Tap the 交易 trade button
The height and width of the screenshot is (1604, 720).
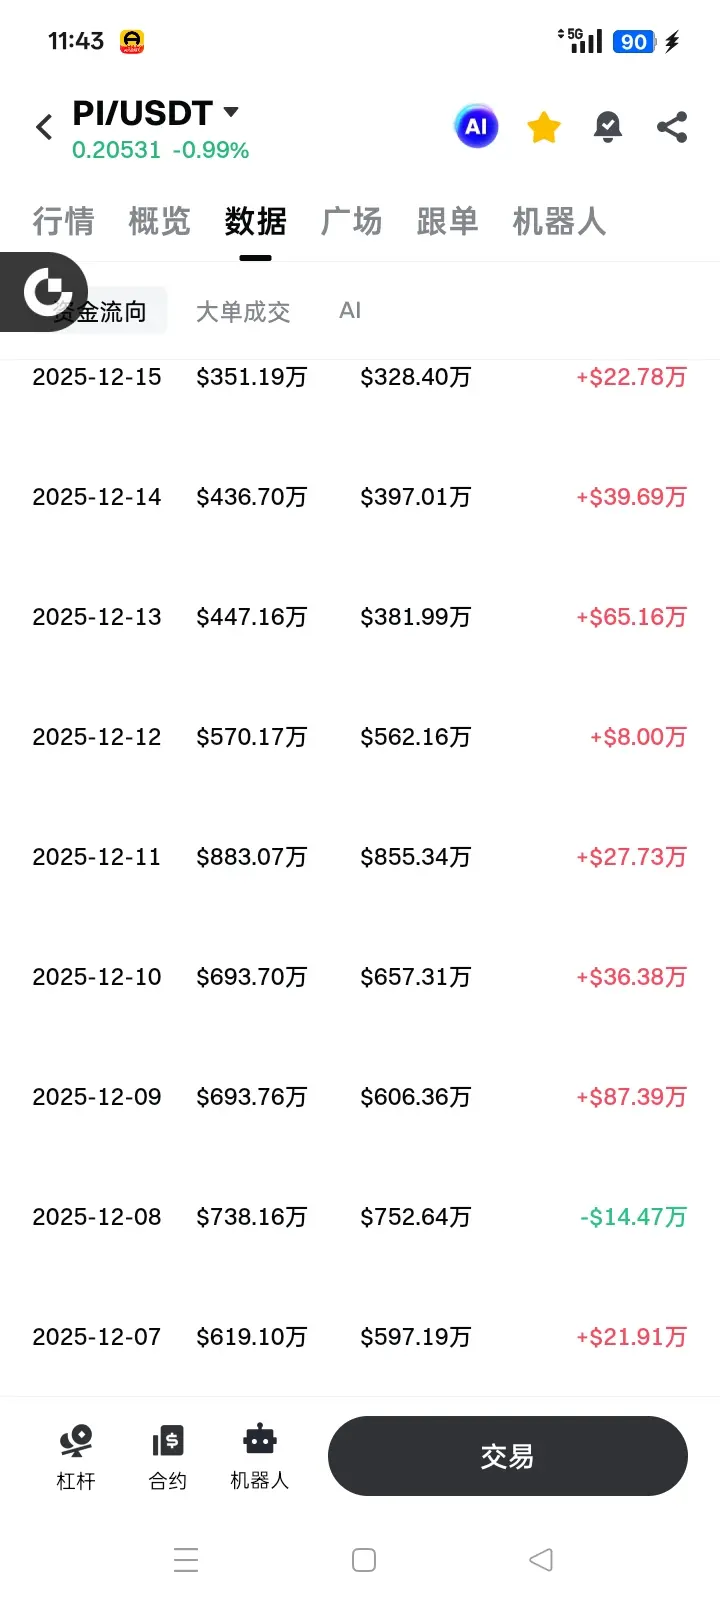pyautogui.click(x=508, y=1456)
